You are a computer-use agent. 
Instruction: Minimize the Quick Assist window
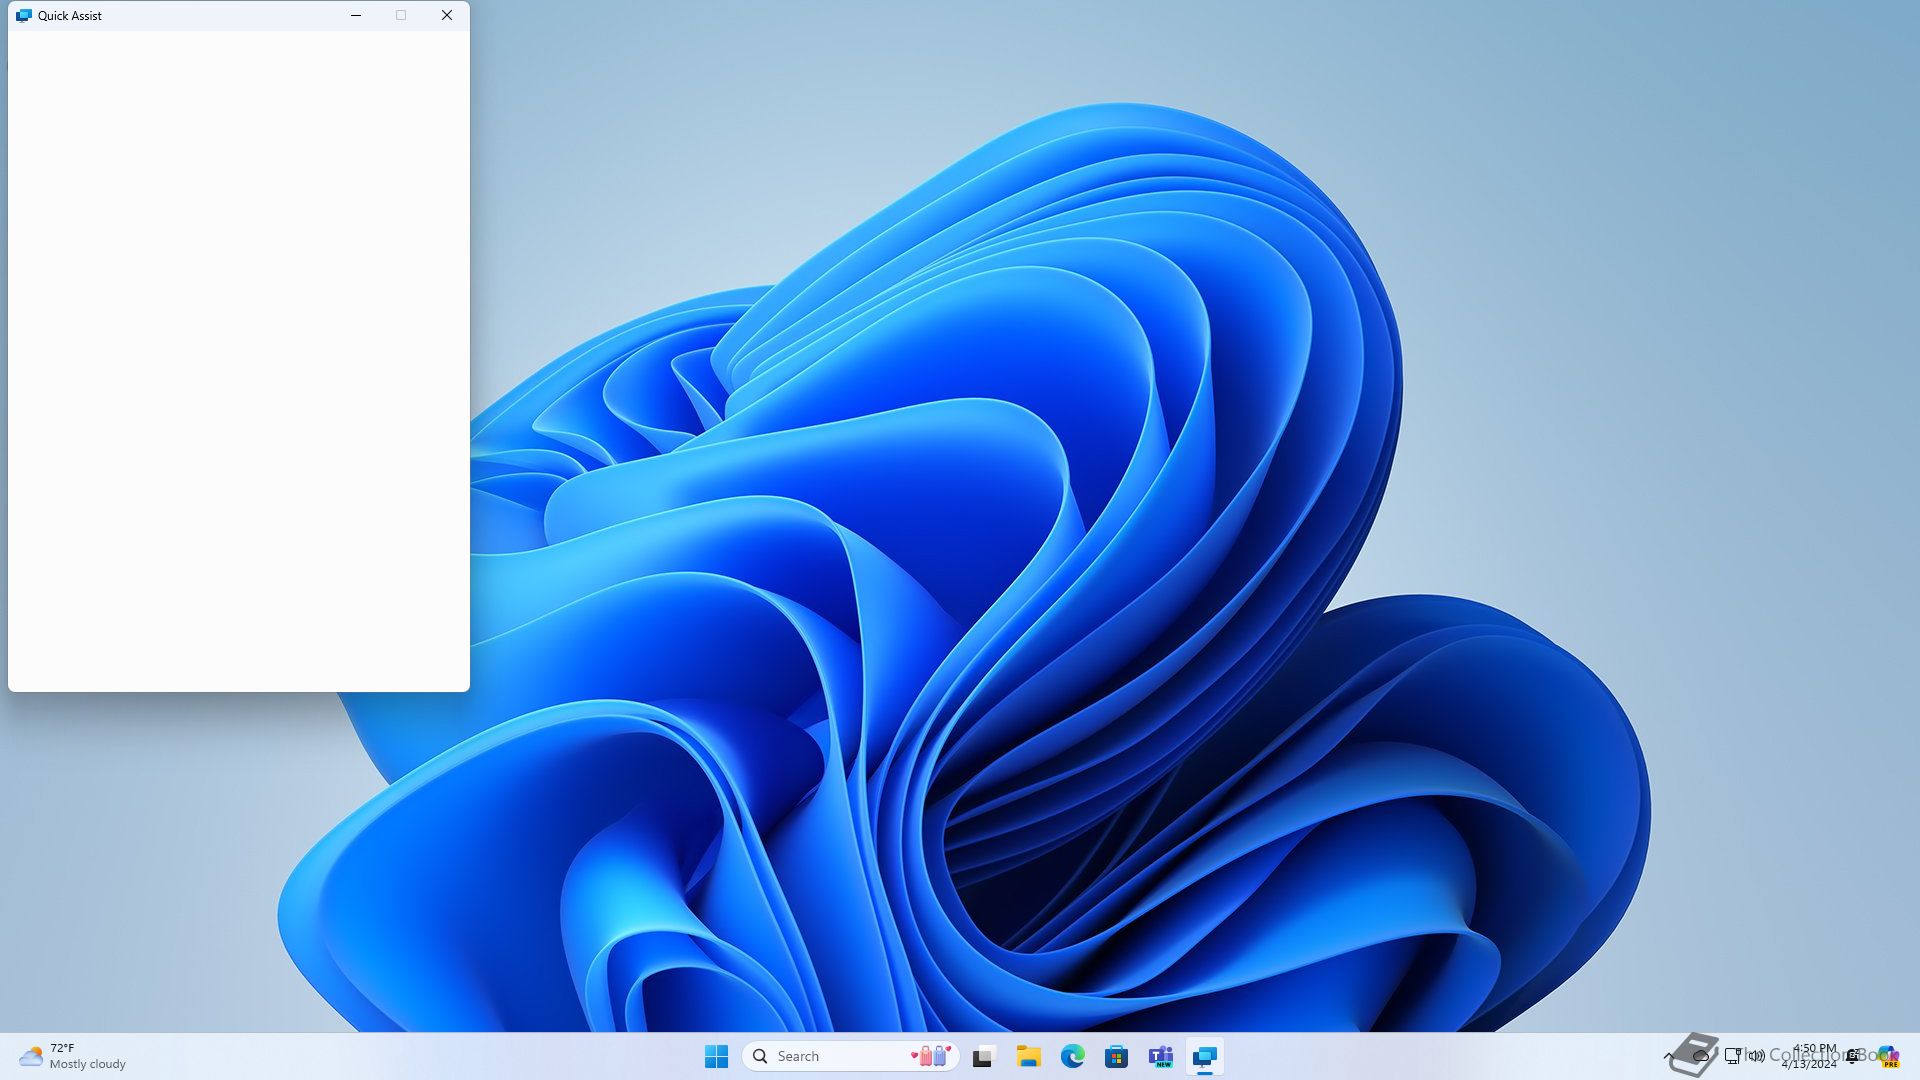[356, 15]
